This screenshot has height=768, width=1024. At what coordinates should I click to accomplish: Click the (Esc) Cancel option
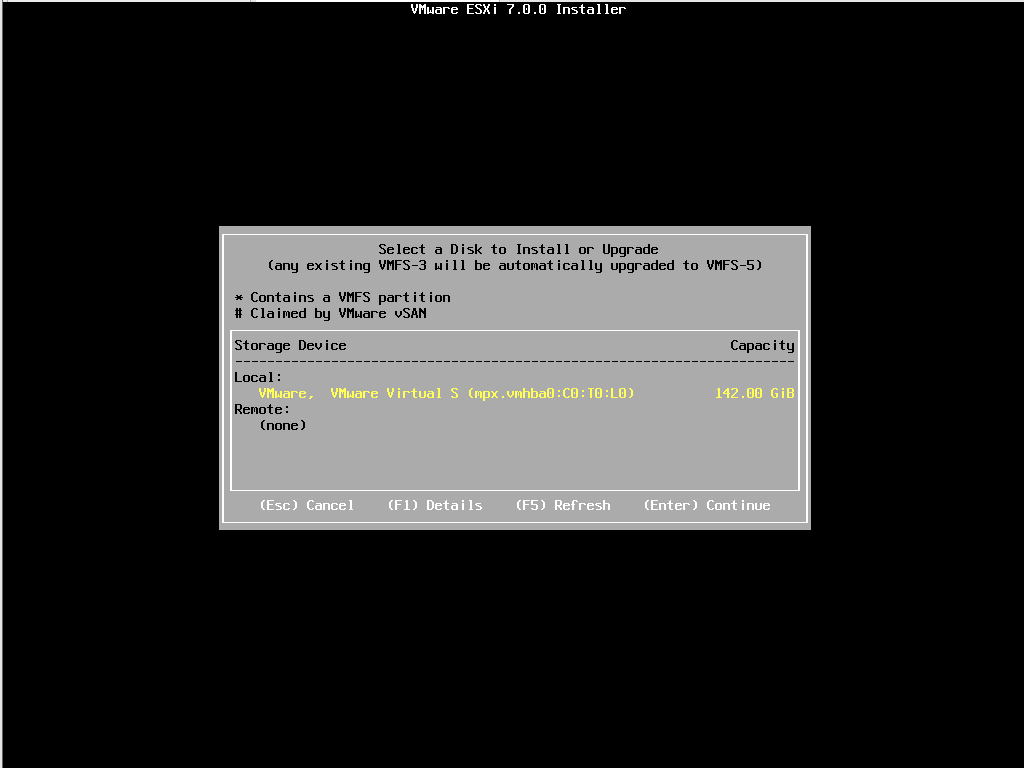pyautogui.click(x=306, y=505)
